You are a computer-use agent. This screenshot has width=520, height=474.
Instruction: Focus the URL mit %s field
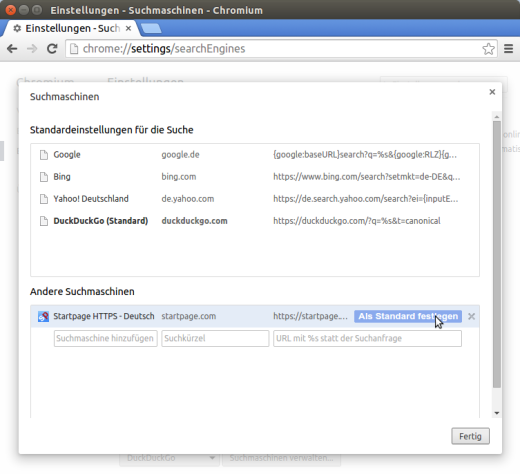[367, 338]
